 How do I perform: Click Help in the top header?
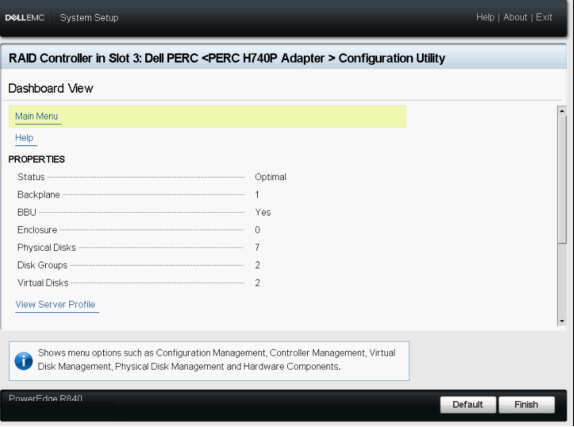(x=485, y=17)
